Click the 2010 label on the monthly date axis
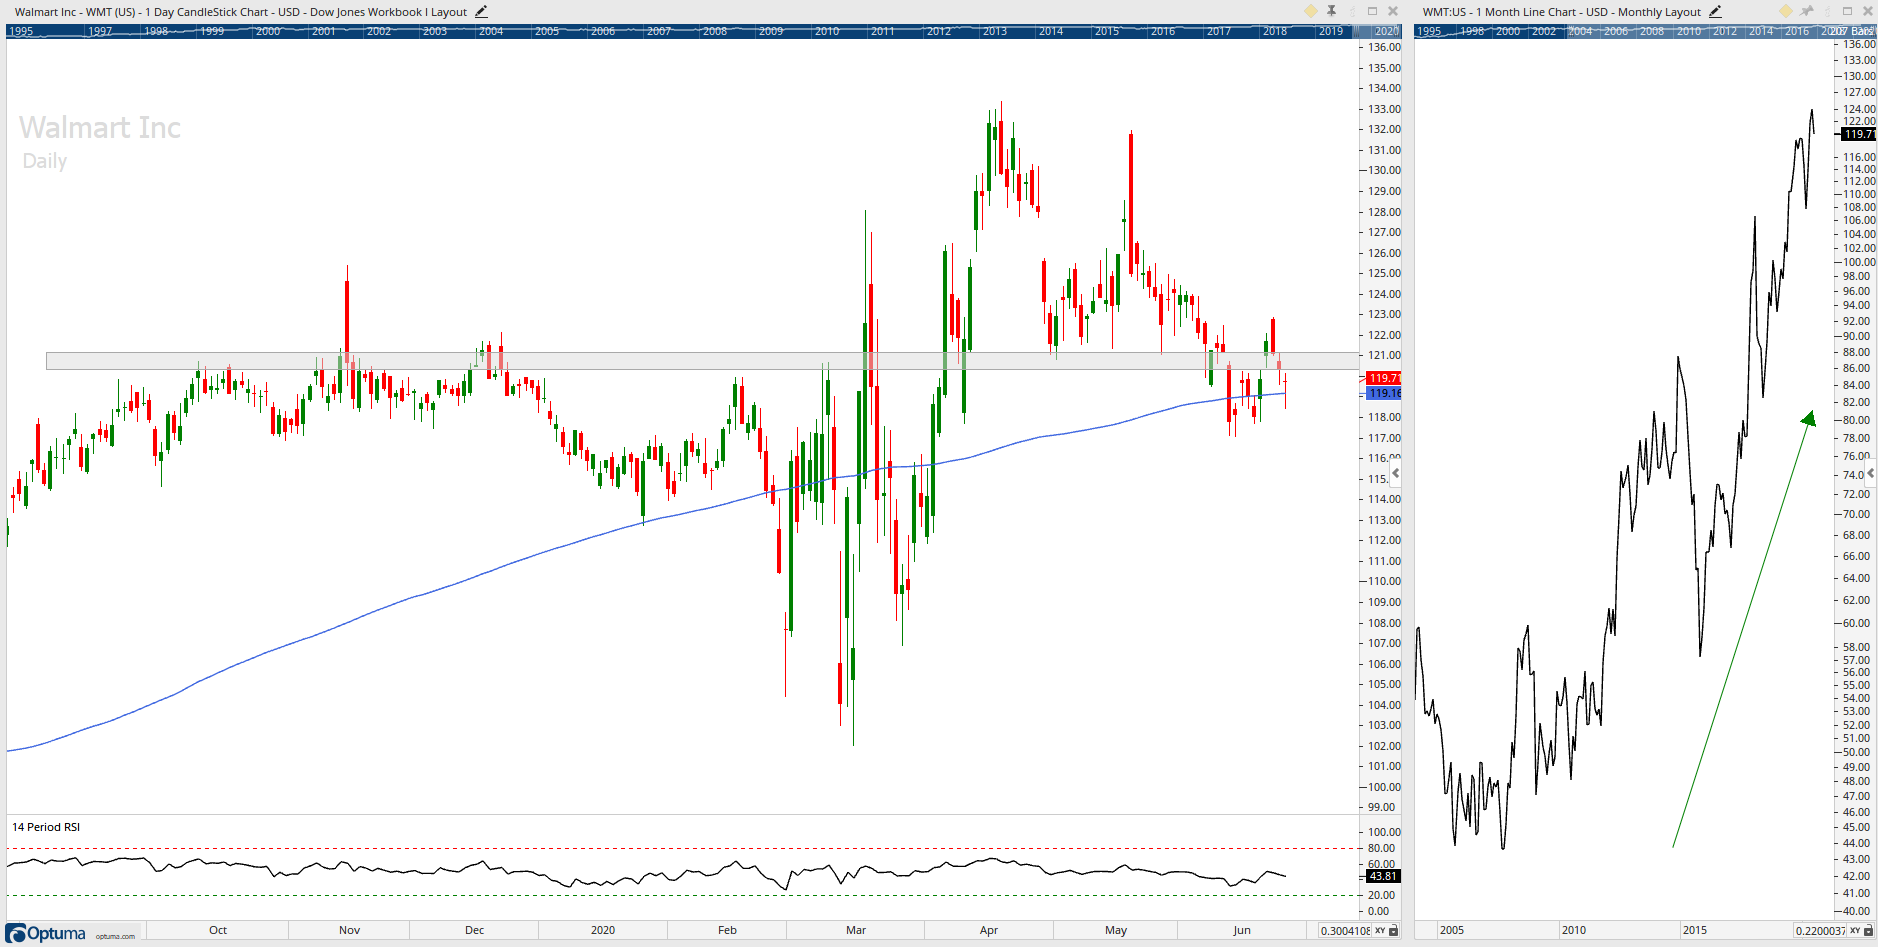The width and height of the screenshot is (1878, 947). [x=1574, y=930]
